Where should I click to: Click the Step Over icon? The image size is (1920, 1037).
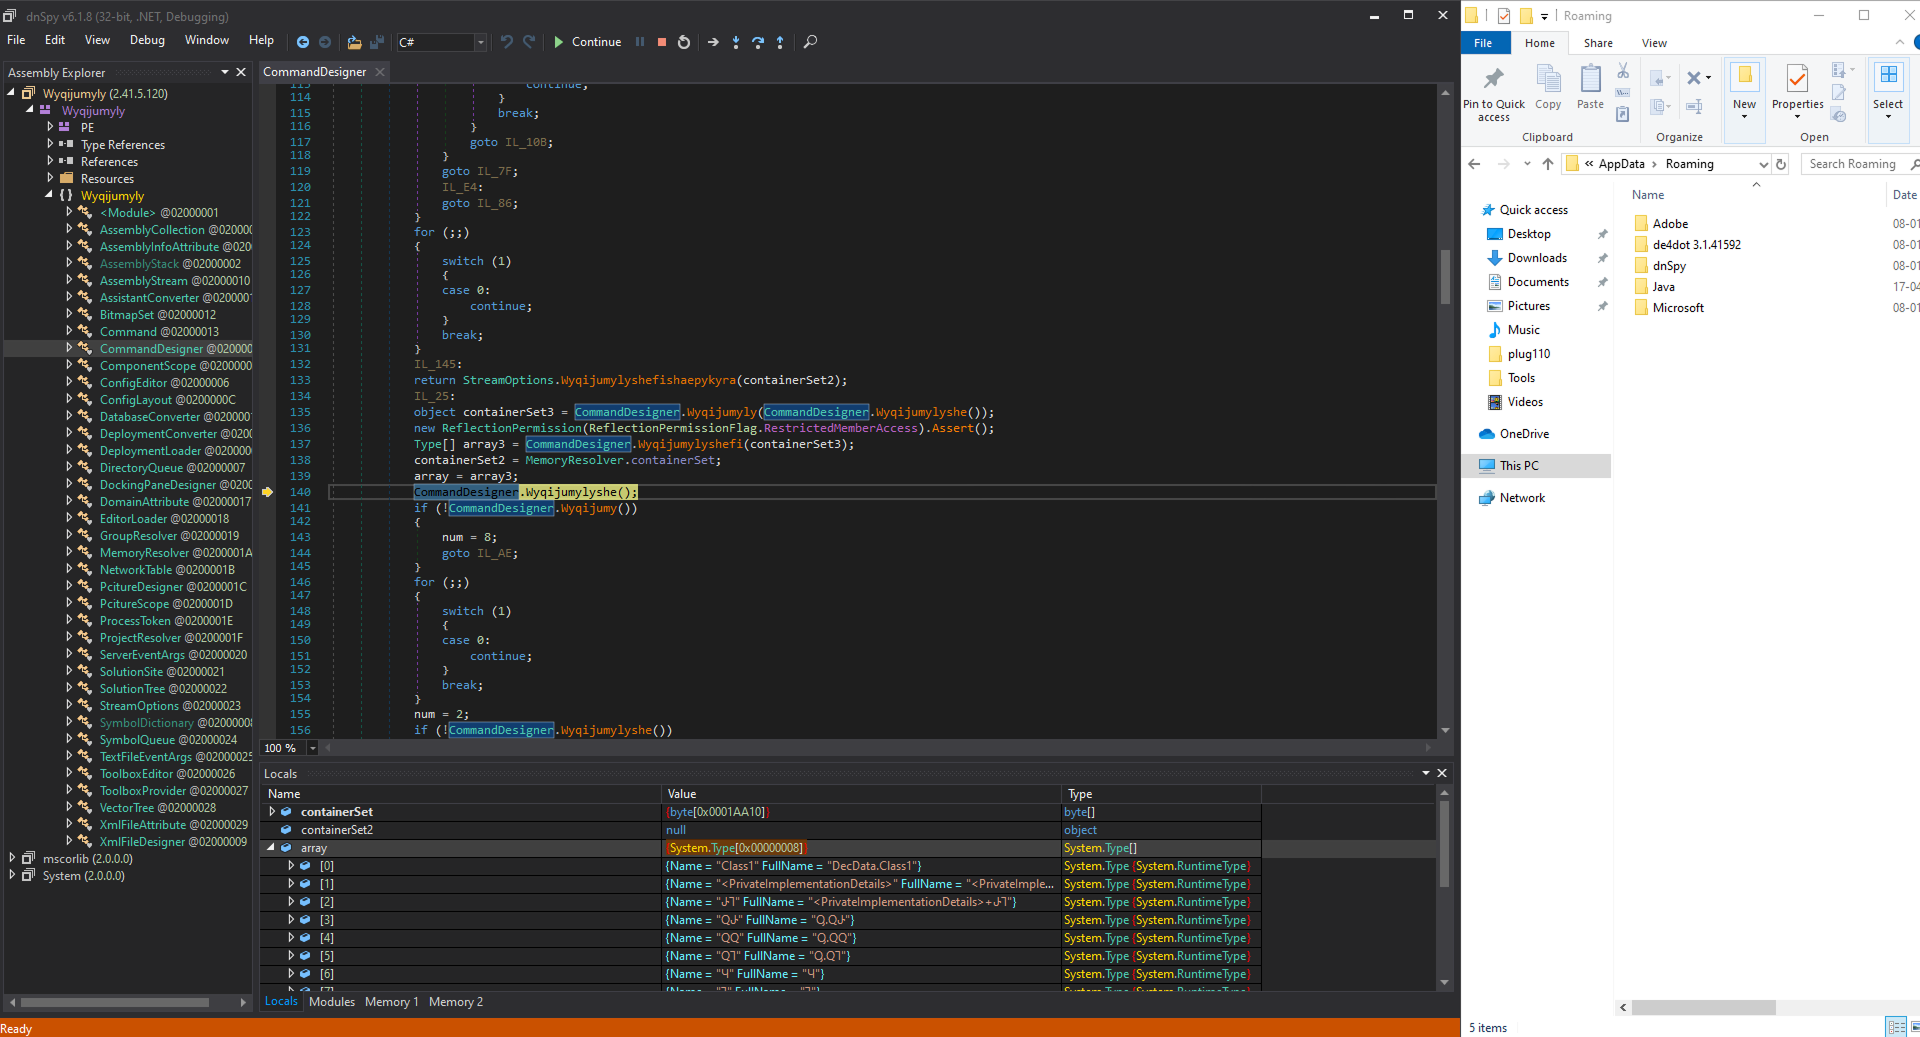tap(758, 42)
